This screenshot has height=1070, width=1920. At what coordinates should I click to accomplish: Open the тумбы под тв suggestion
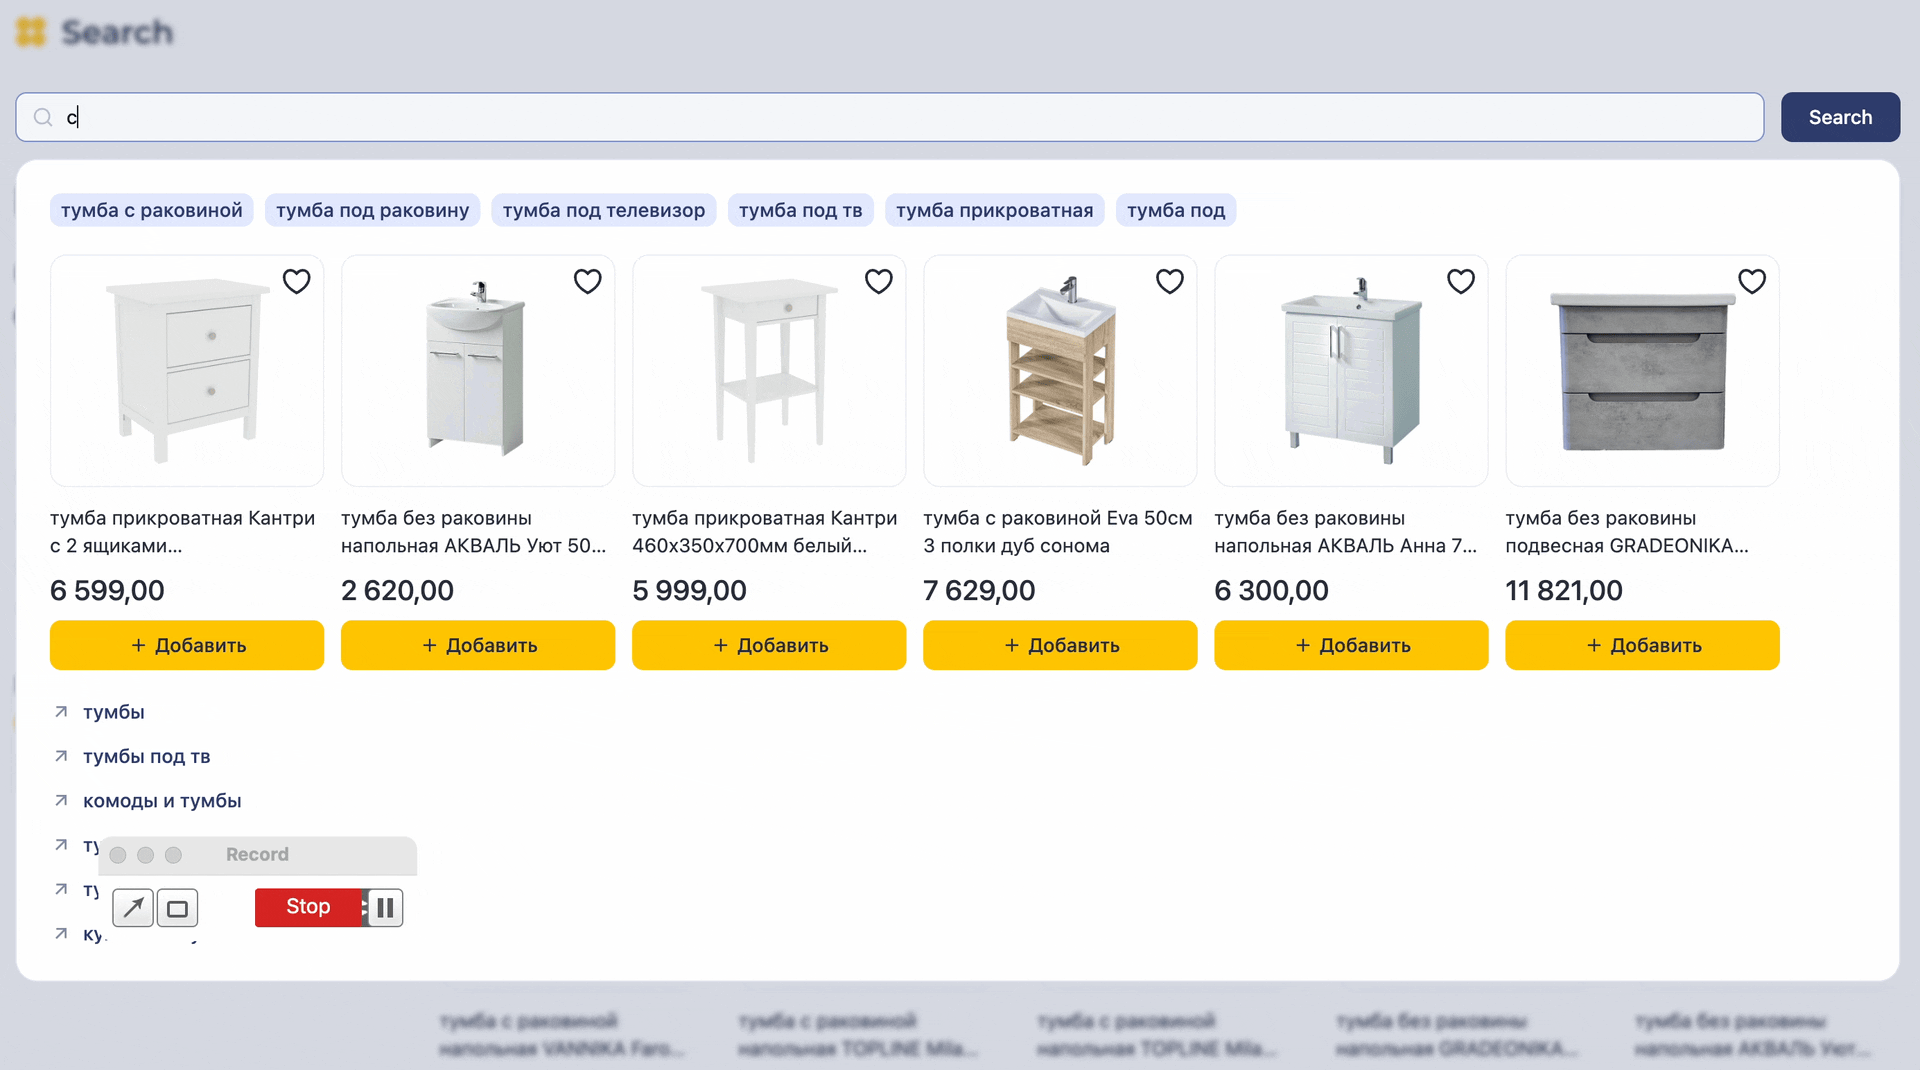click(x=146, y=757)
